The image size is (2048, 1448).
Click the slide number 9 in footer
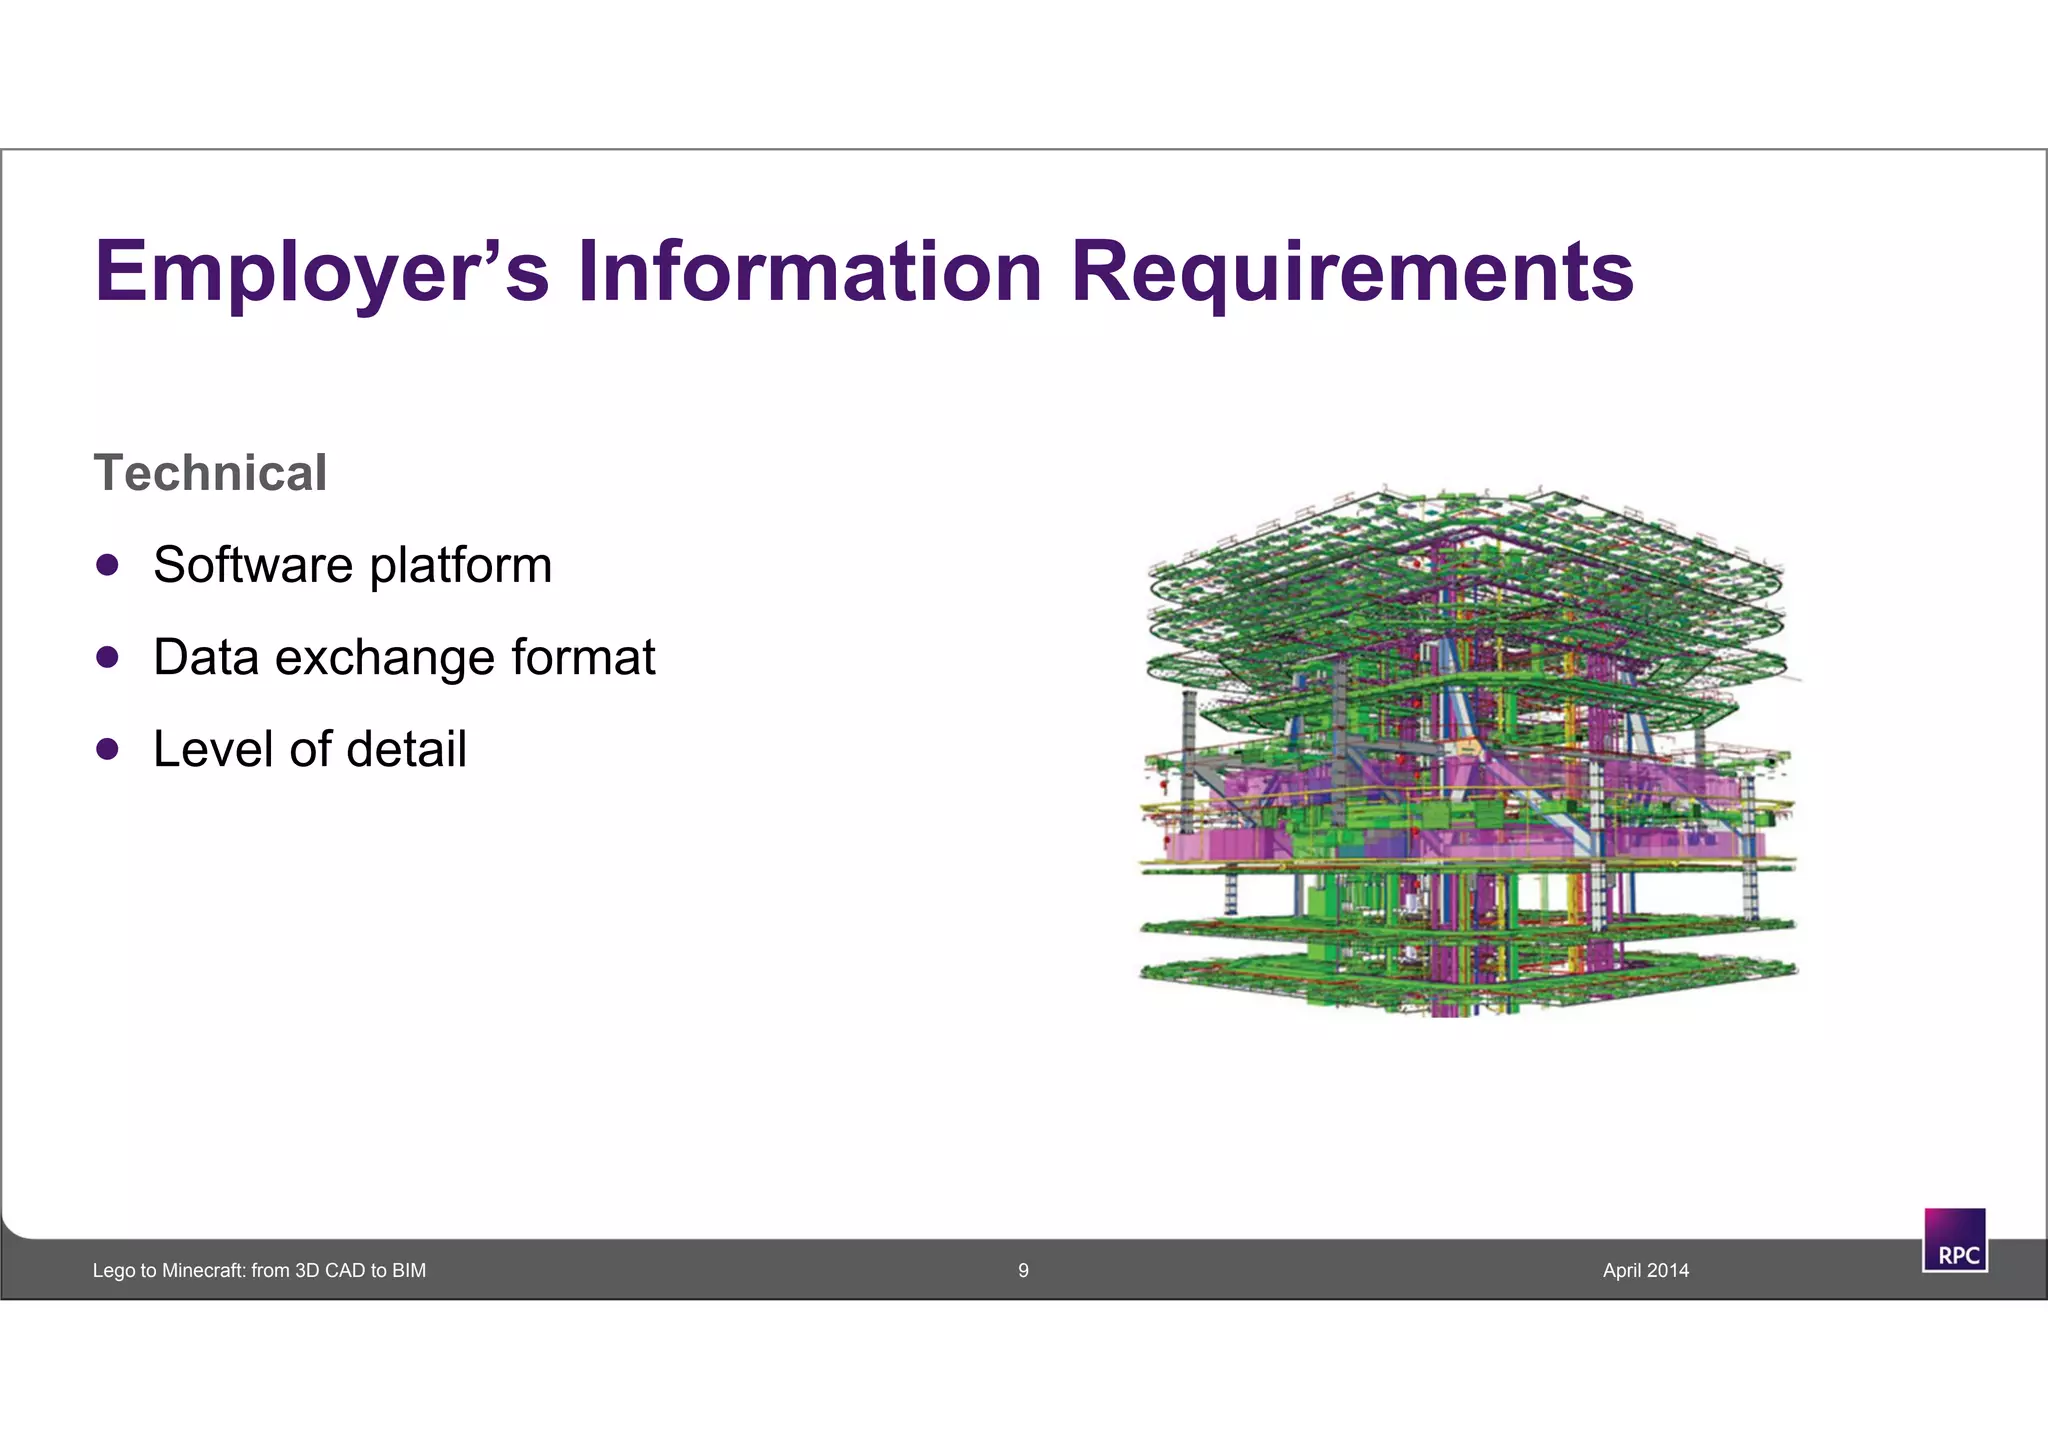coord(1023,1271)
